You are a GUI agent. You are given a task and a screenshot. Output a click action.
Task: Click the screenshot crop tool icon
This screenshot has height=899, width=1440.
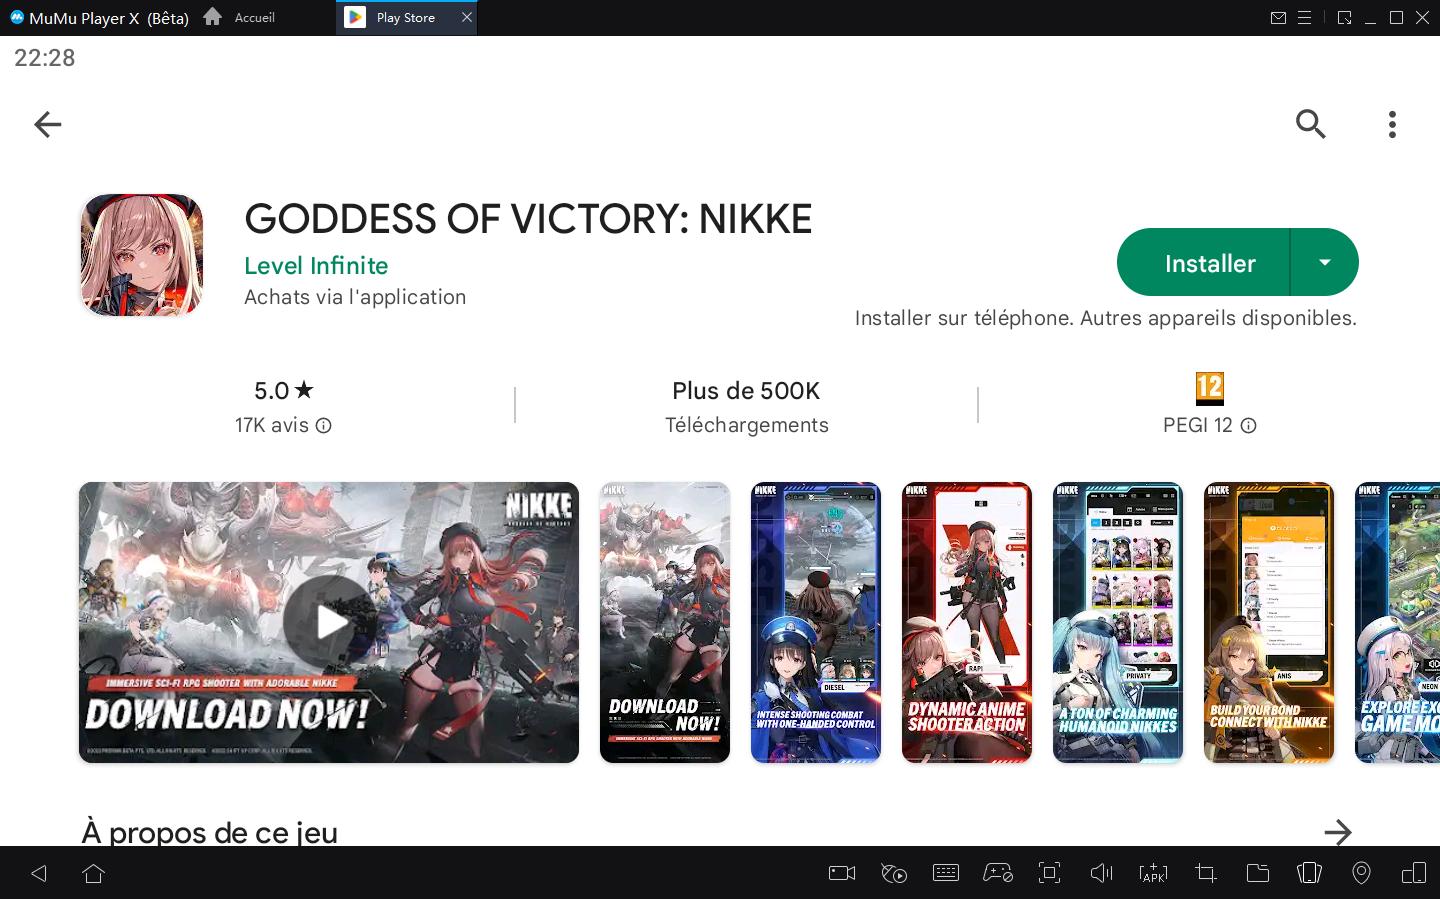point(1205,872)
